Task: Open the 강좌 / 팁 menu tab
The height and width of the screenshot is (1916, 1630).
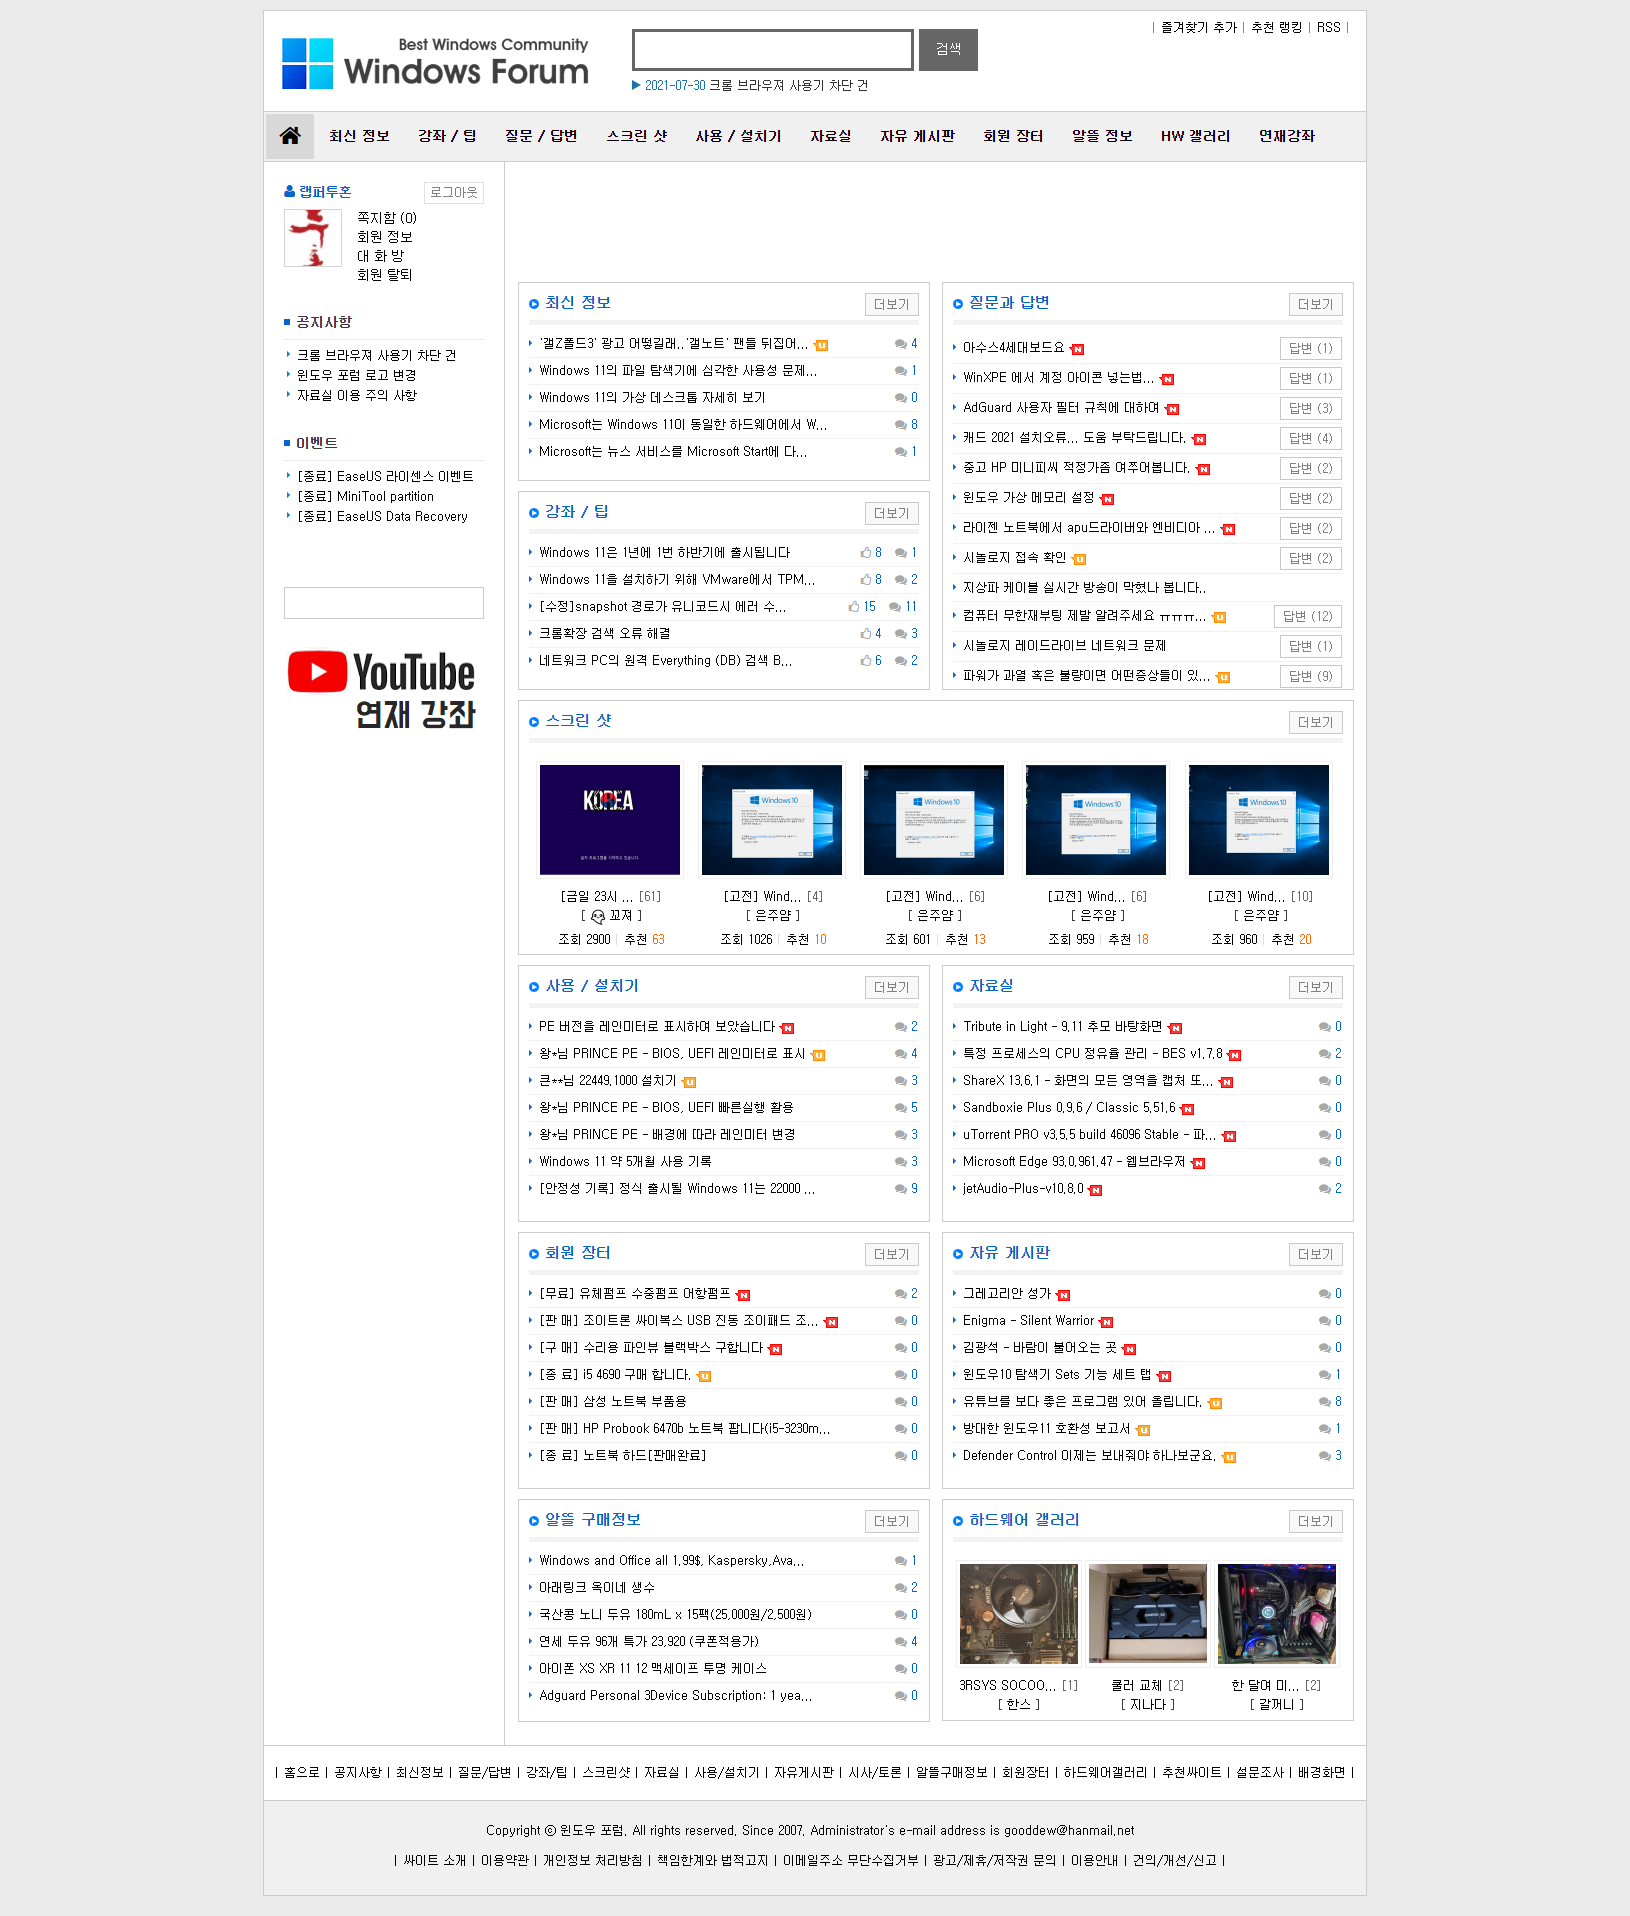Action: tap(447, 136)
